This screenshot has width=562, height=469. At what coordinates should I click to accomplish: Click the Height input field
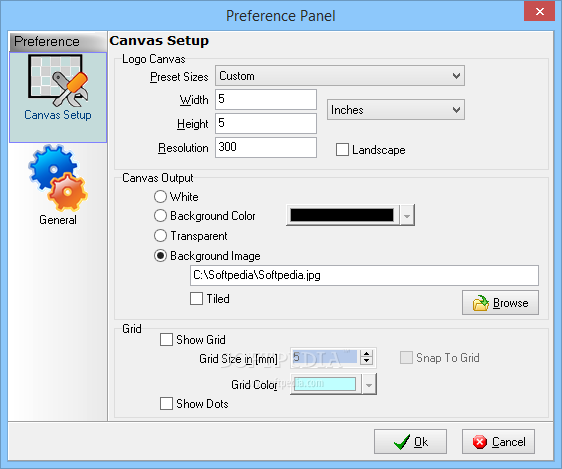pos(266,123)
